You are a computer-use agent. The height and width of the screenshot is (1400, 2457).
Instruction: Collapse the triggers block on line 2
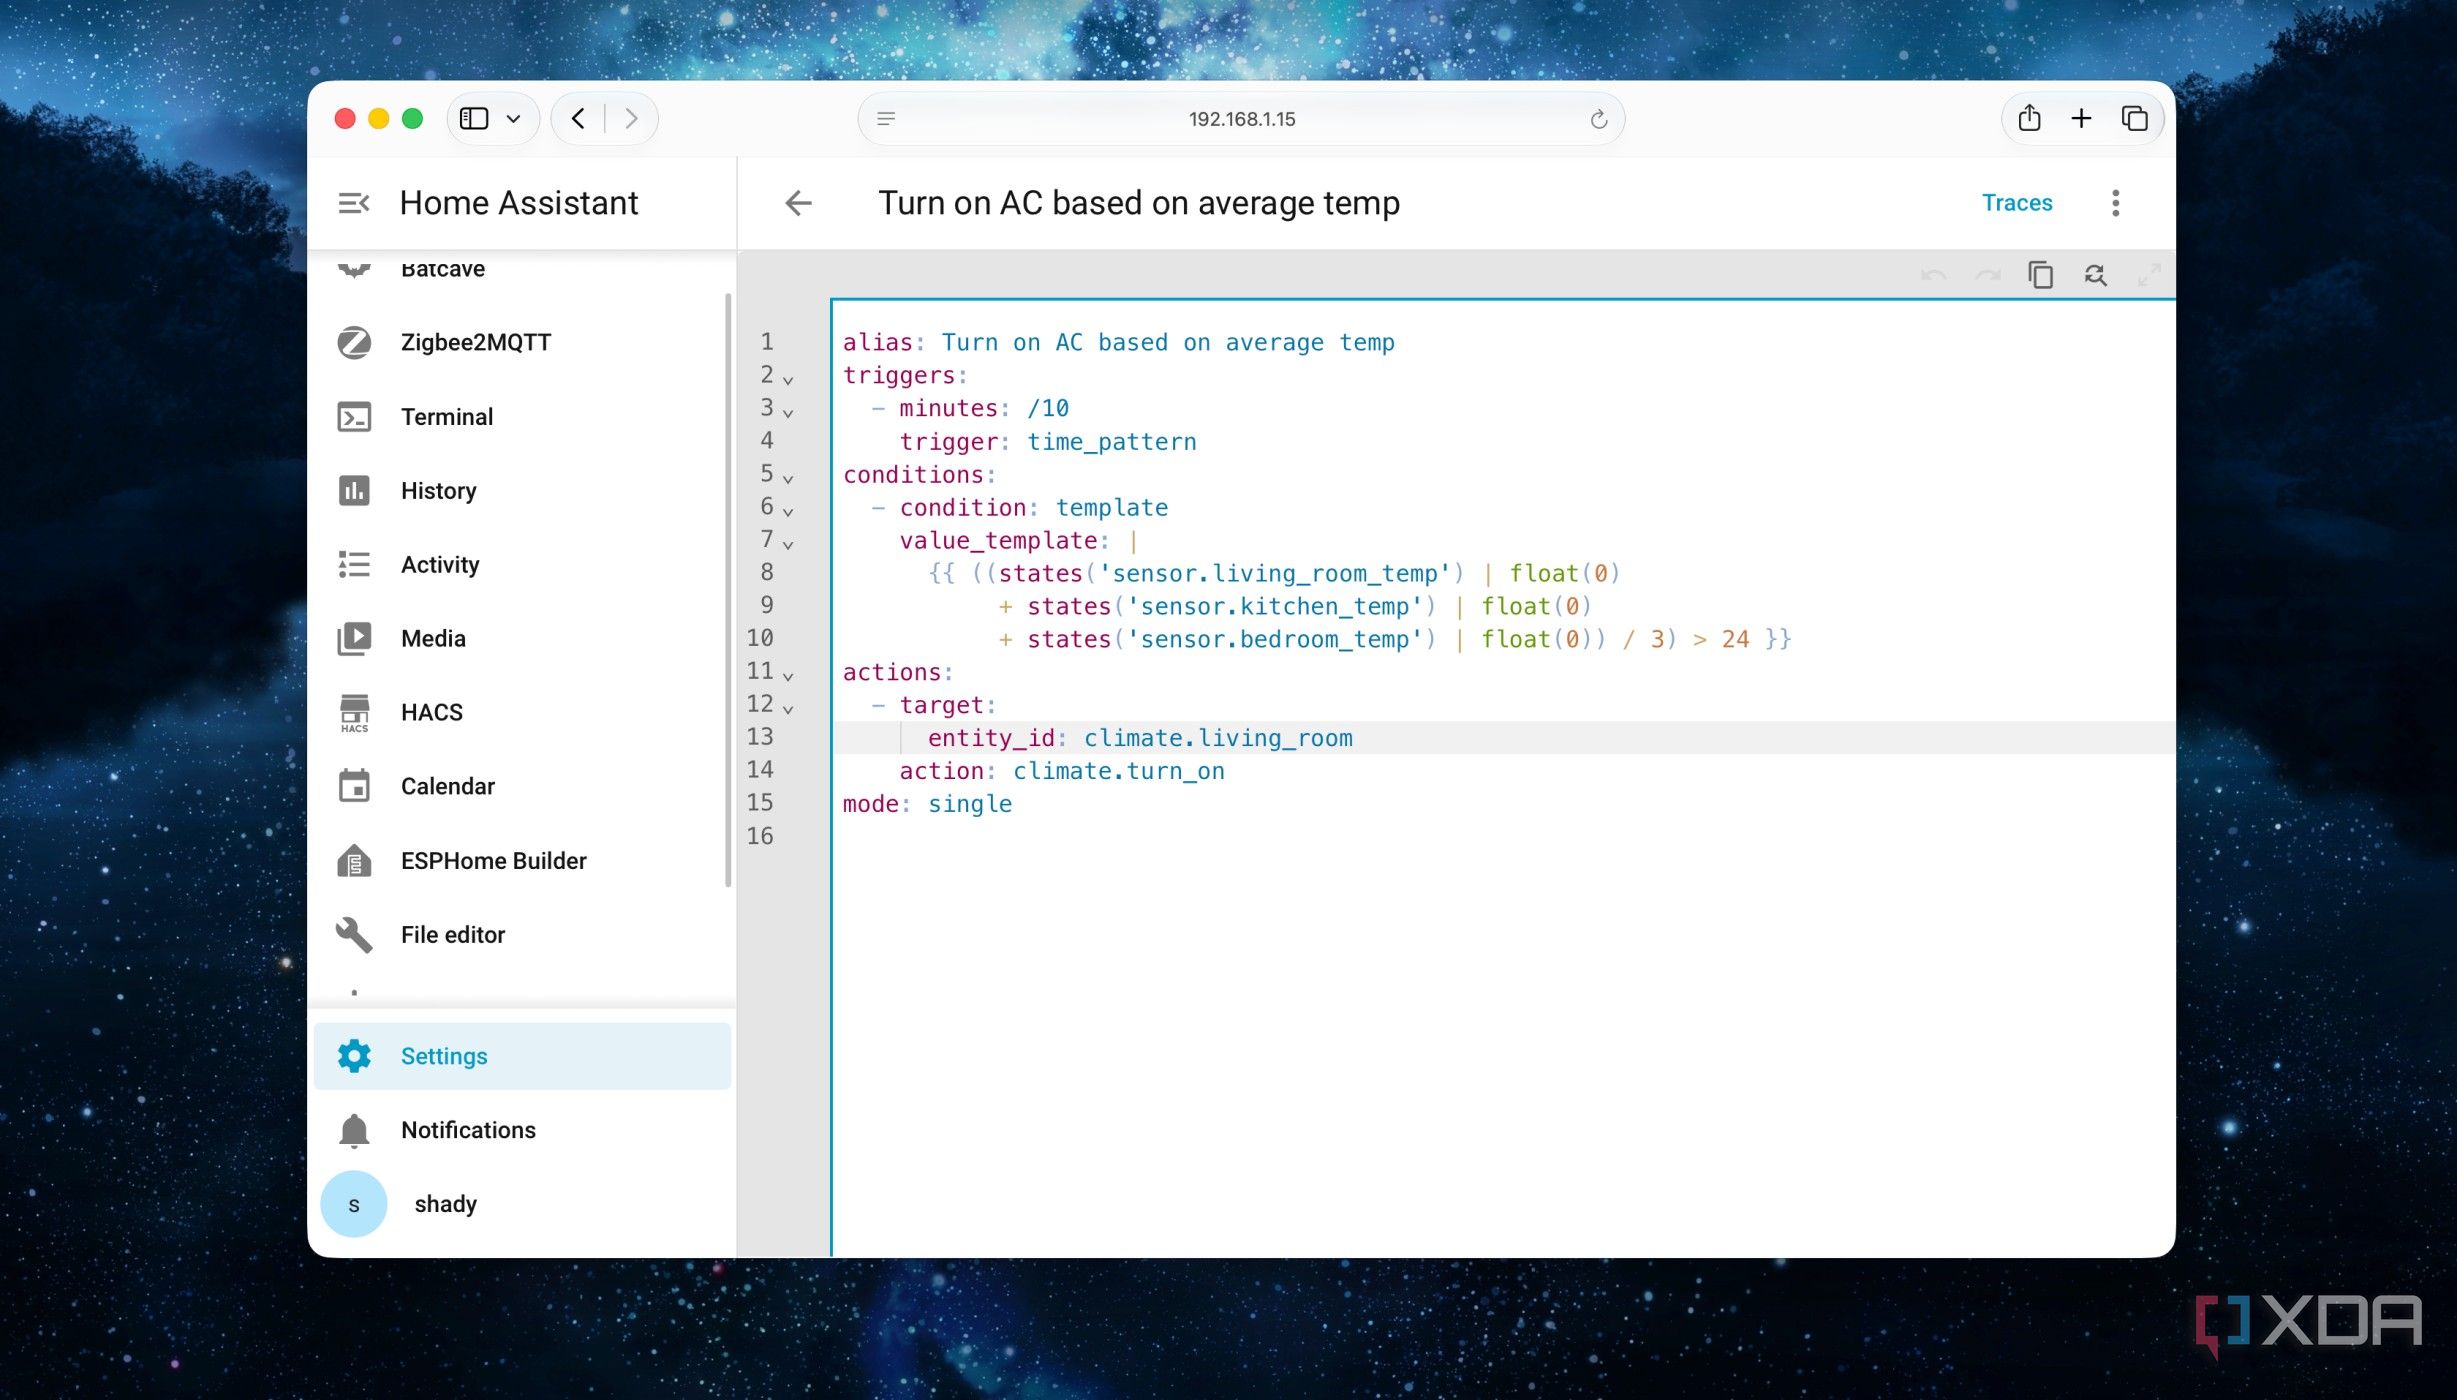coord(788,379)
